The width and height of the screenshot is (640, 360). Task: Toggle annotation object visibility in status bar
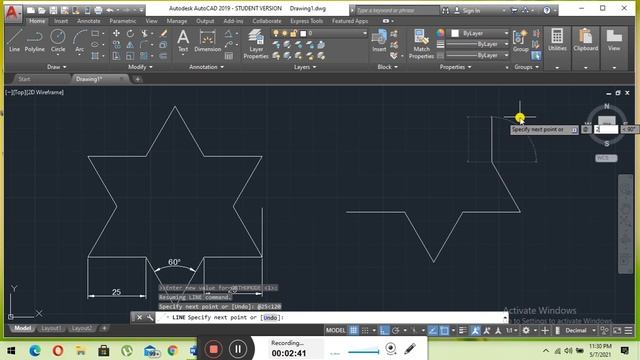(475, 331)
